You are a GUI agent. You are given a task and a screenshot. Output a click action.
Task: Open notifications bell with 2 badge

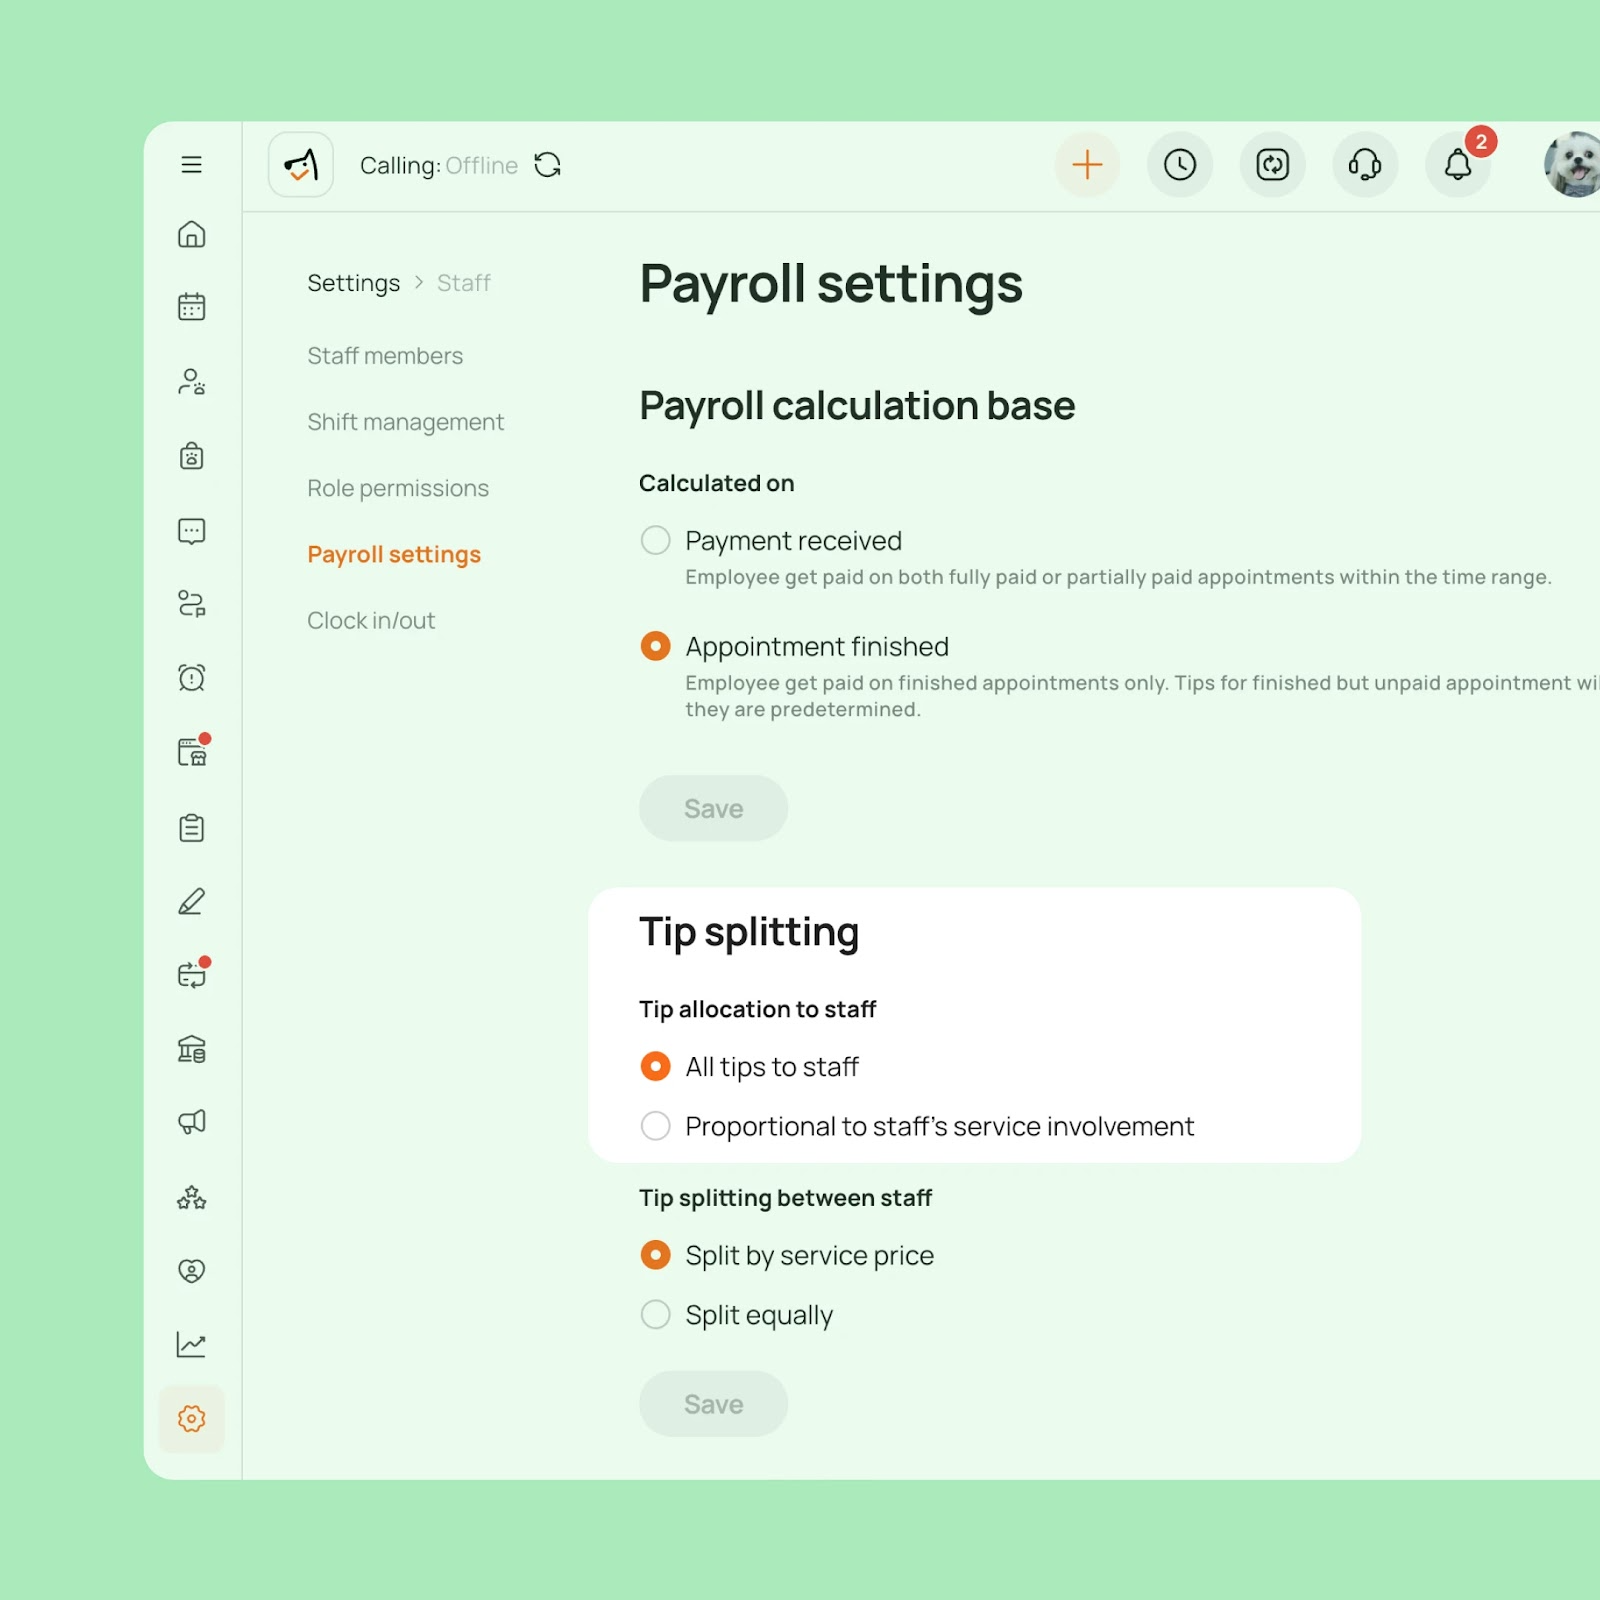(1457, 165)
